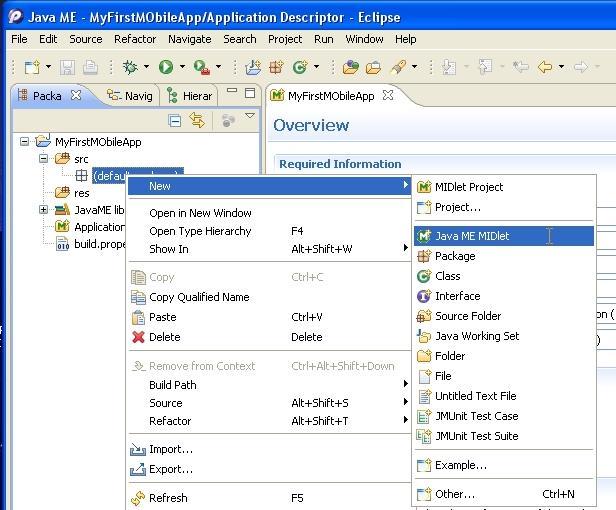Click the Debug bug toolbar icon
The image size is (616, 510).
coord(130,67)
